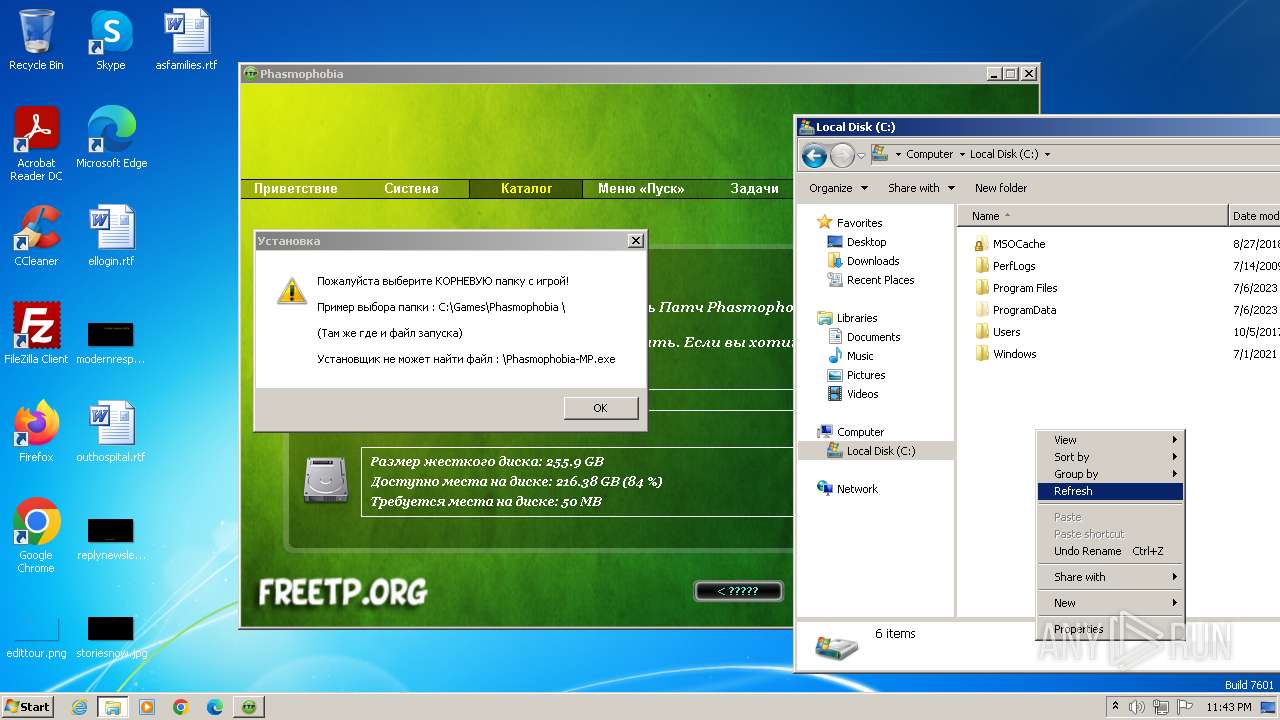
Task: Open the Recycle Bin desktop icon
Action: coord(36,40)
